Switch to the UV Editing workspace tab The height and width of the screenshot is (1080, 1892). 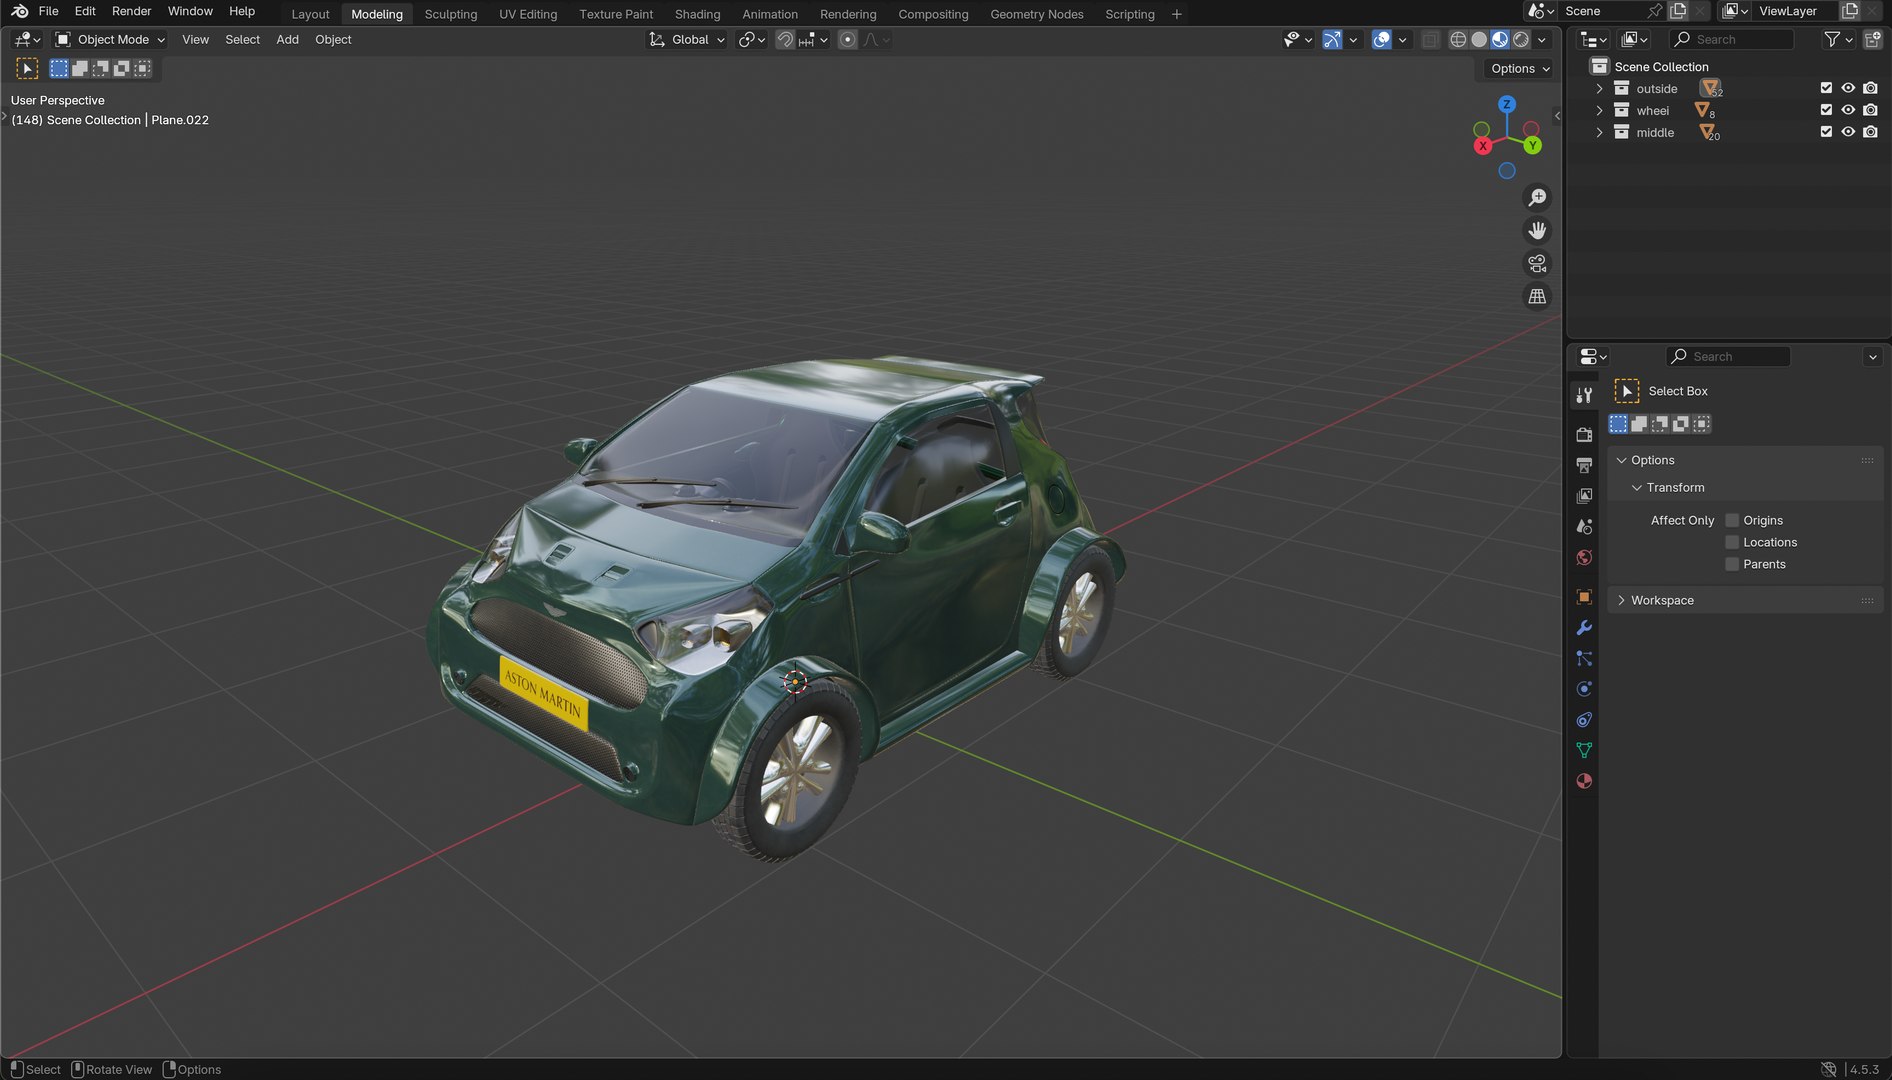[528, 14]
